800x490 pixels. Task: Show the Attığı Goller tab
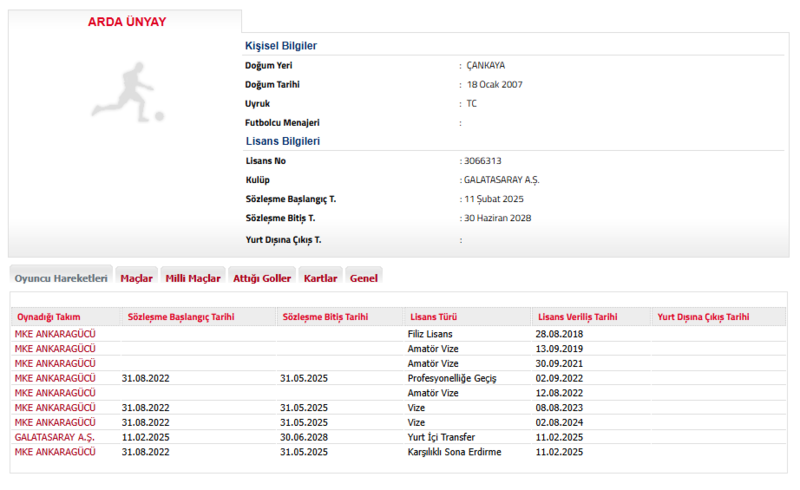262,278
